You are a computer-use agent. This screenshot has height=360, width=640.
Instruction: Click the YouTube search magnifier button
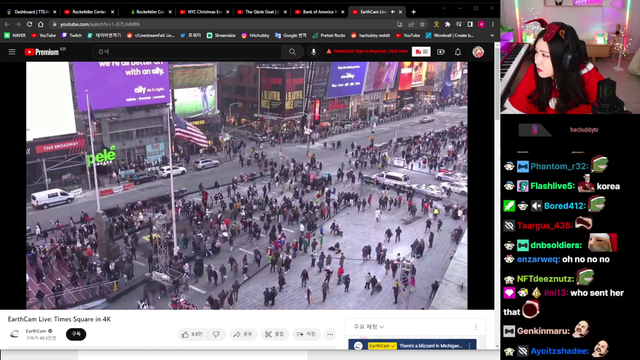pos(292,52)
